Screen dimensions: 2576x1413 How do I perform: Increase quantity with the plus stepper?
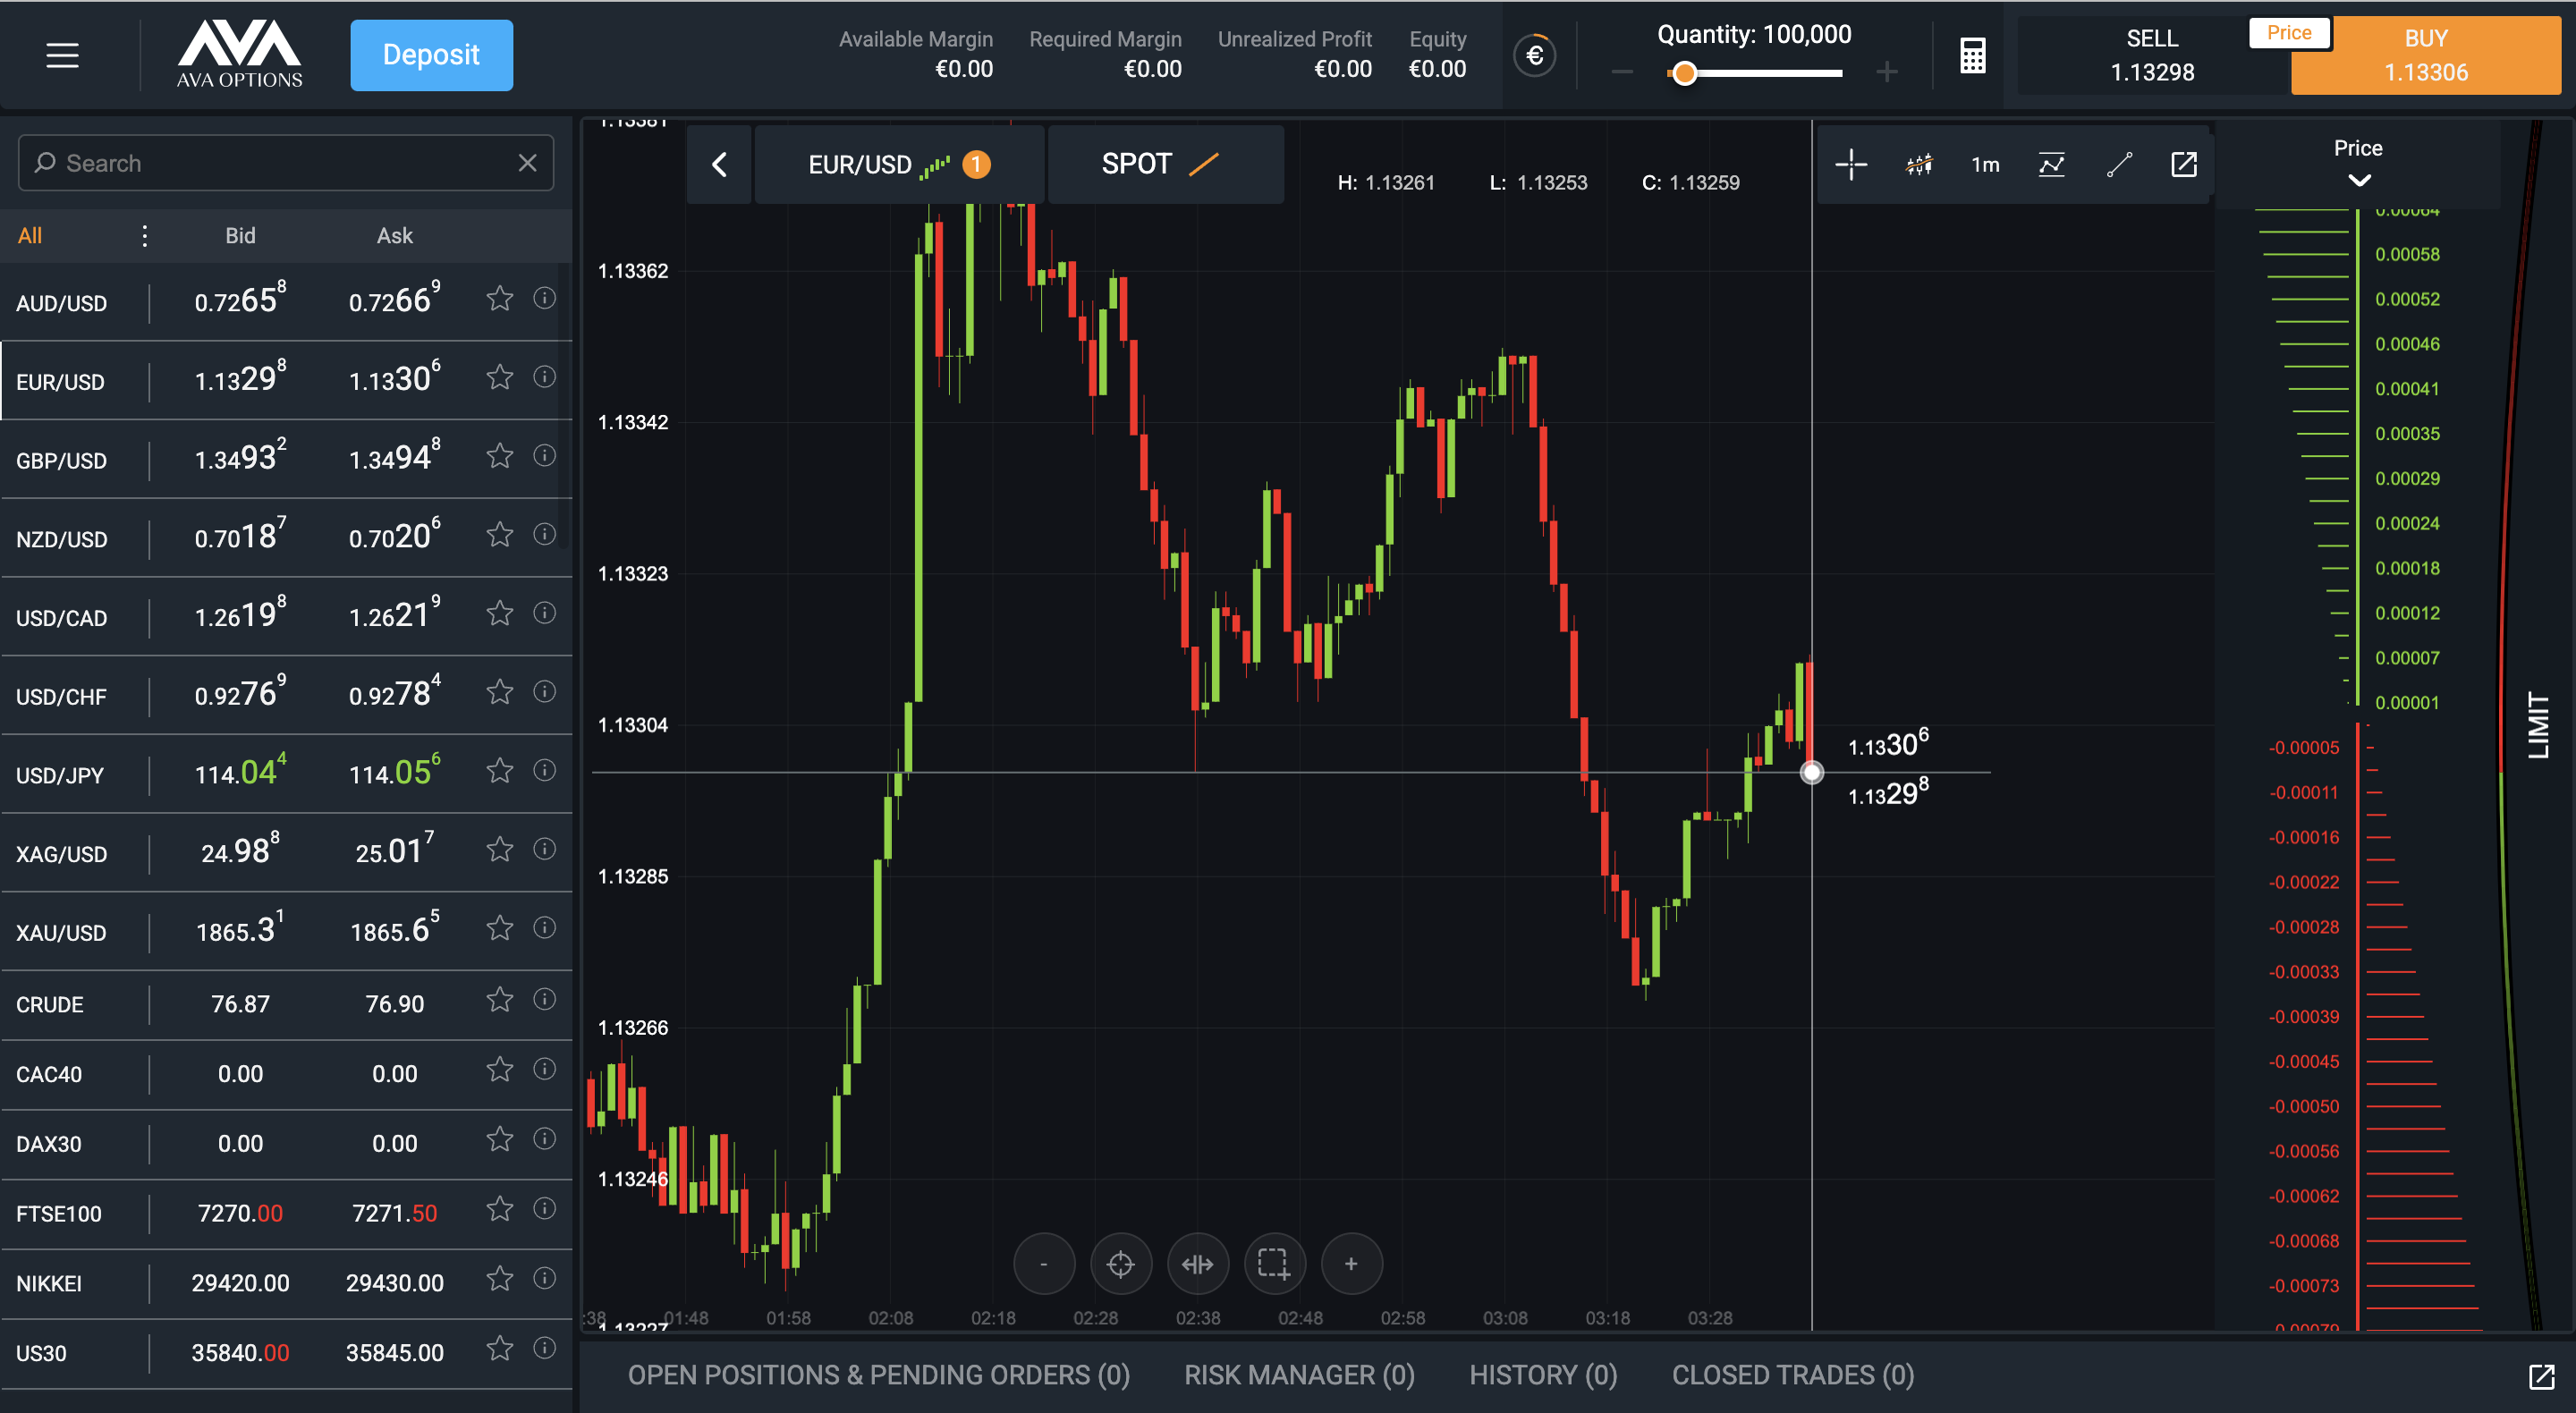(x=1886, y=72)
